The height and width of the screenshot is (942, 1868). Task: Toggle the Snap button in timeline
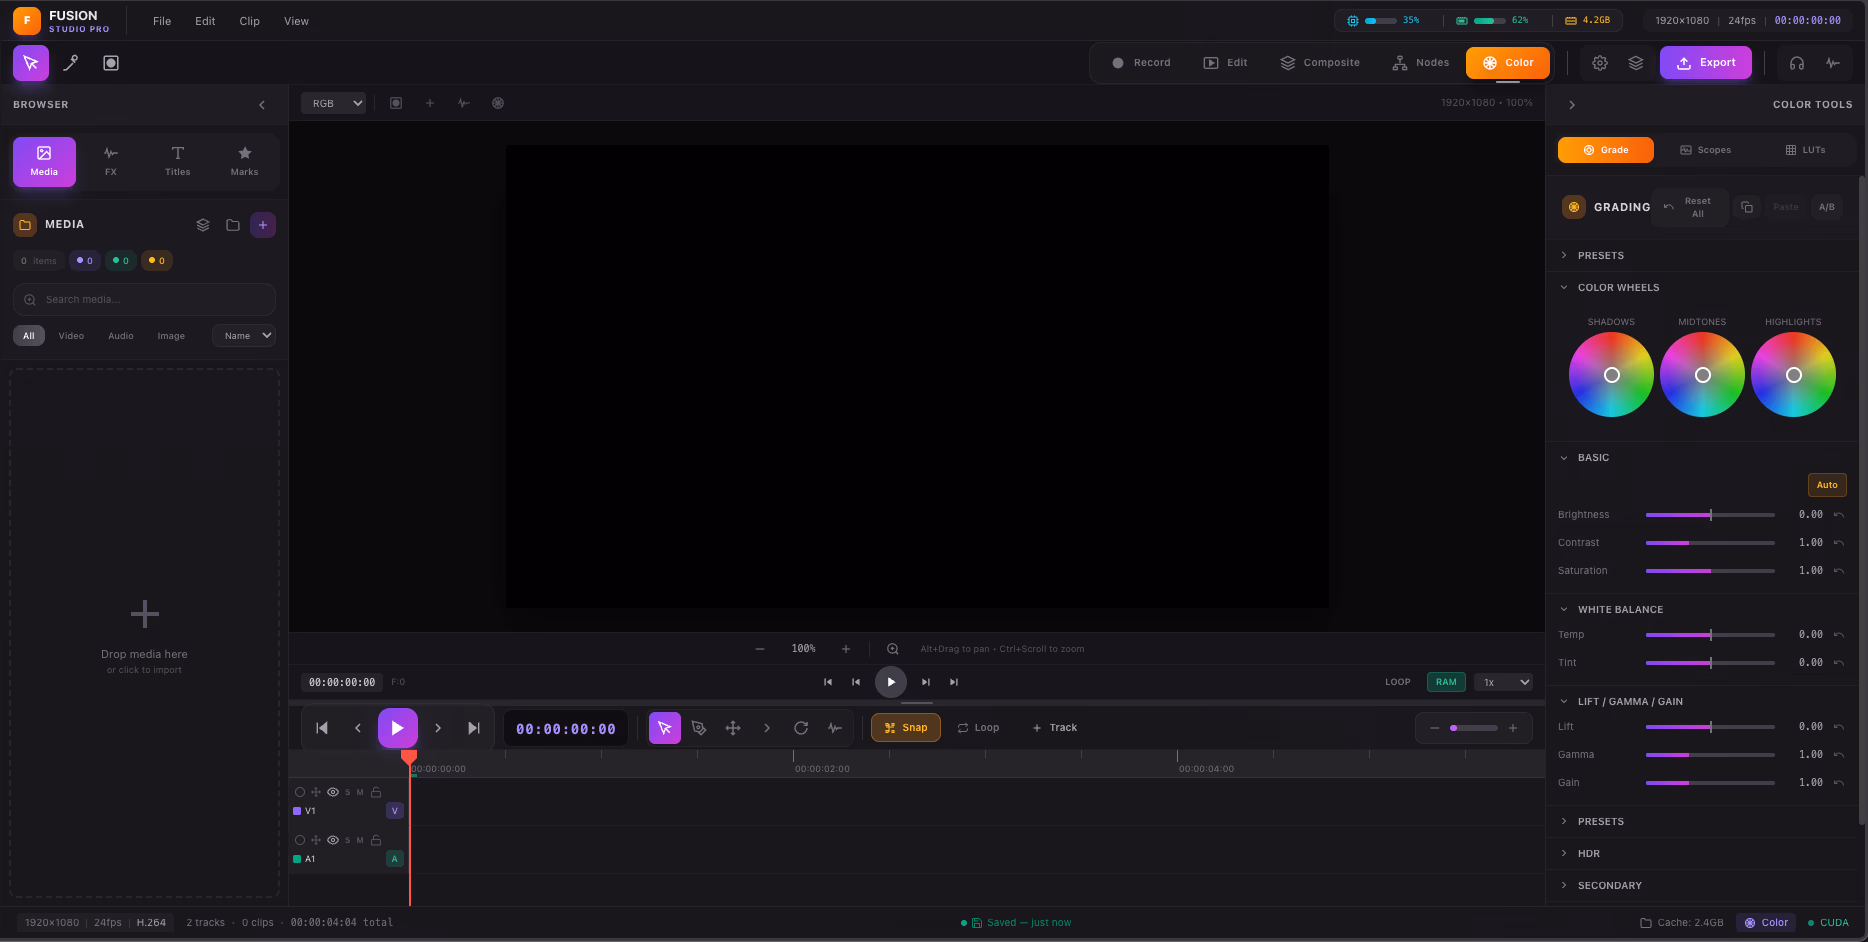click(x=906, y=728)
